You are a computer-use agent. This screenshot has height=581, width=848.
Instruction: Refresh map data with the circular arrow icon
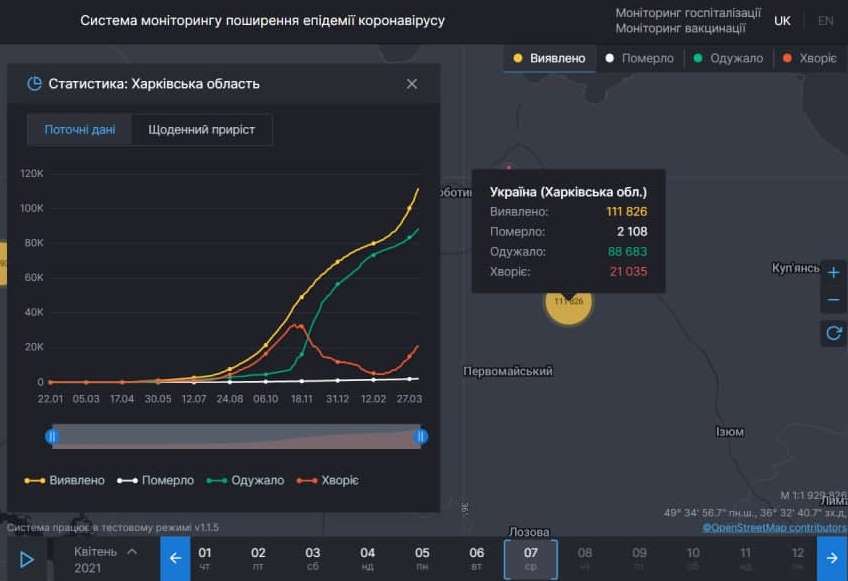(834, 333)
